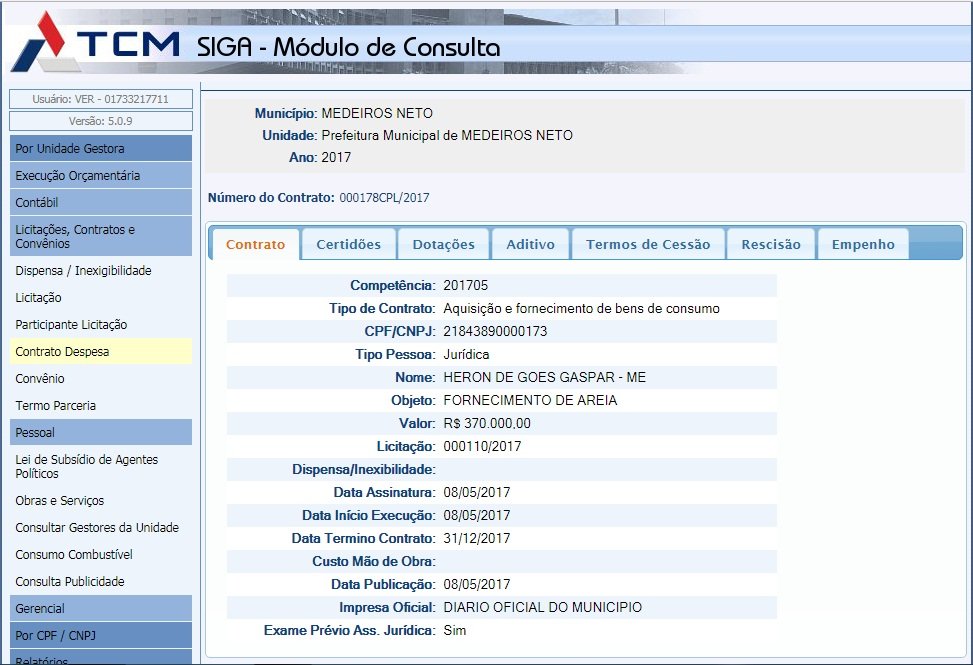973x665 pixels.
Task: Go to Participante Licitação page
Action: click(71, 325)
